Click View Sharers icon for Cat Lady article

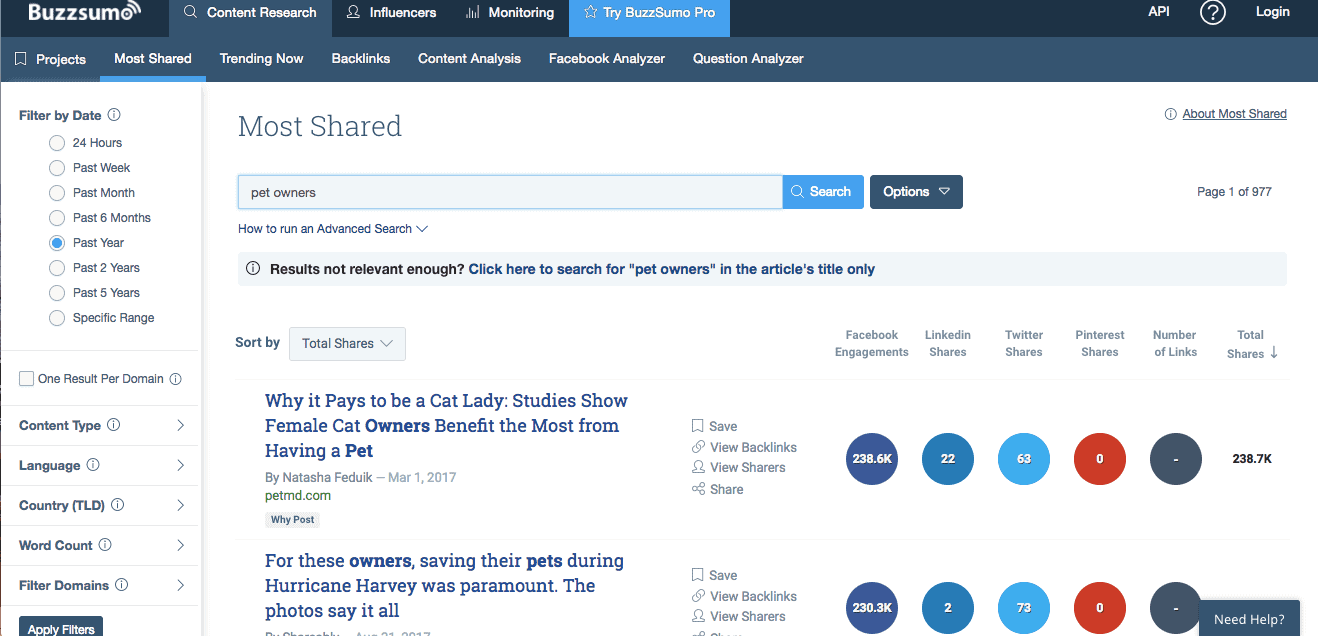point(698,467)
